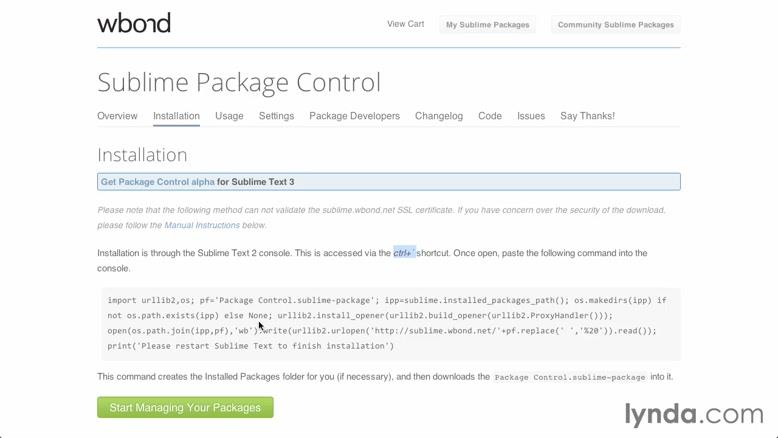Click the Sublime Package Control page heading
778x438 pixels.
(239, 82)
